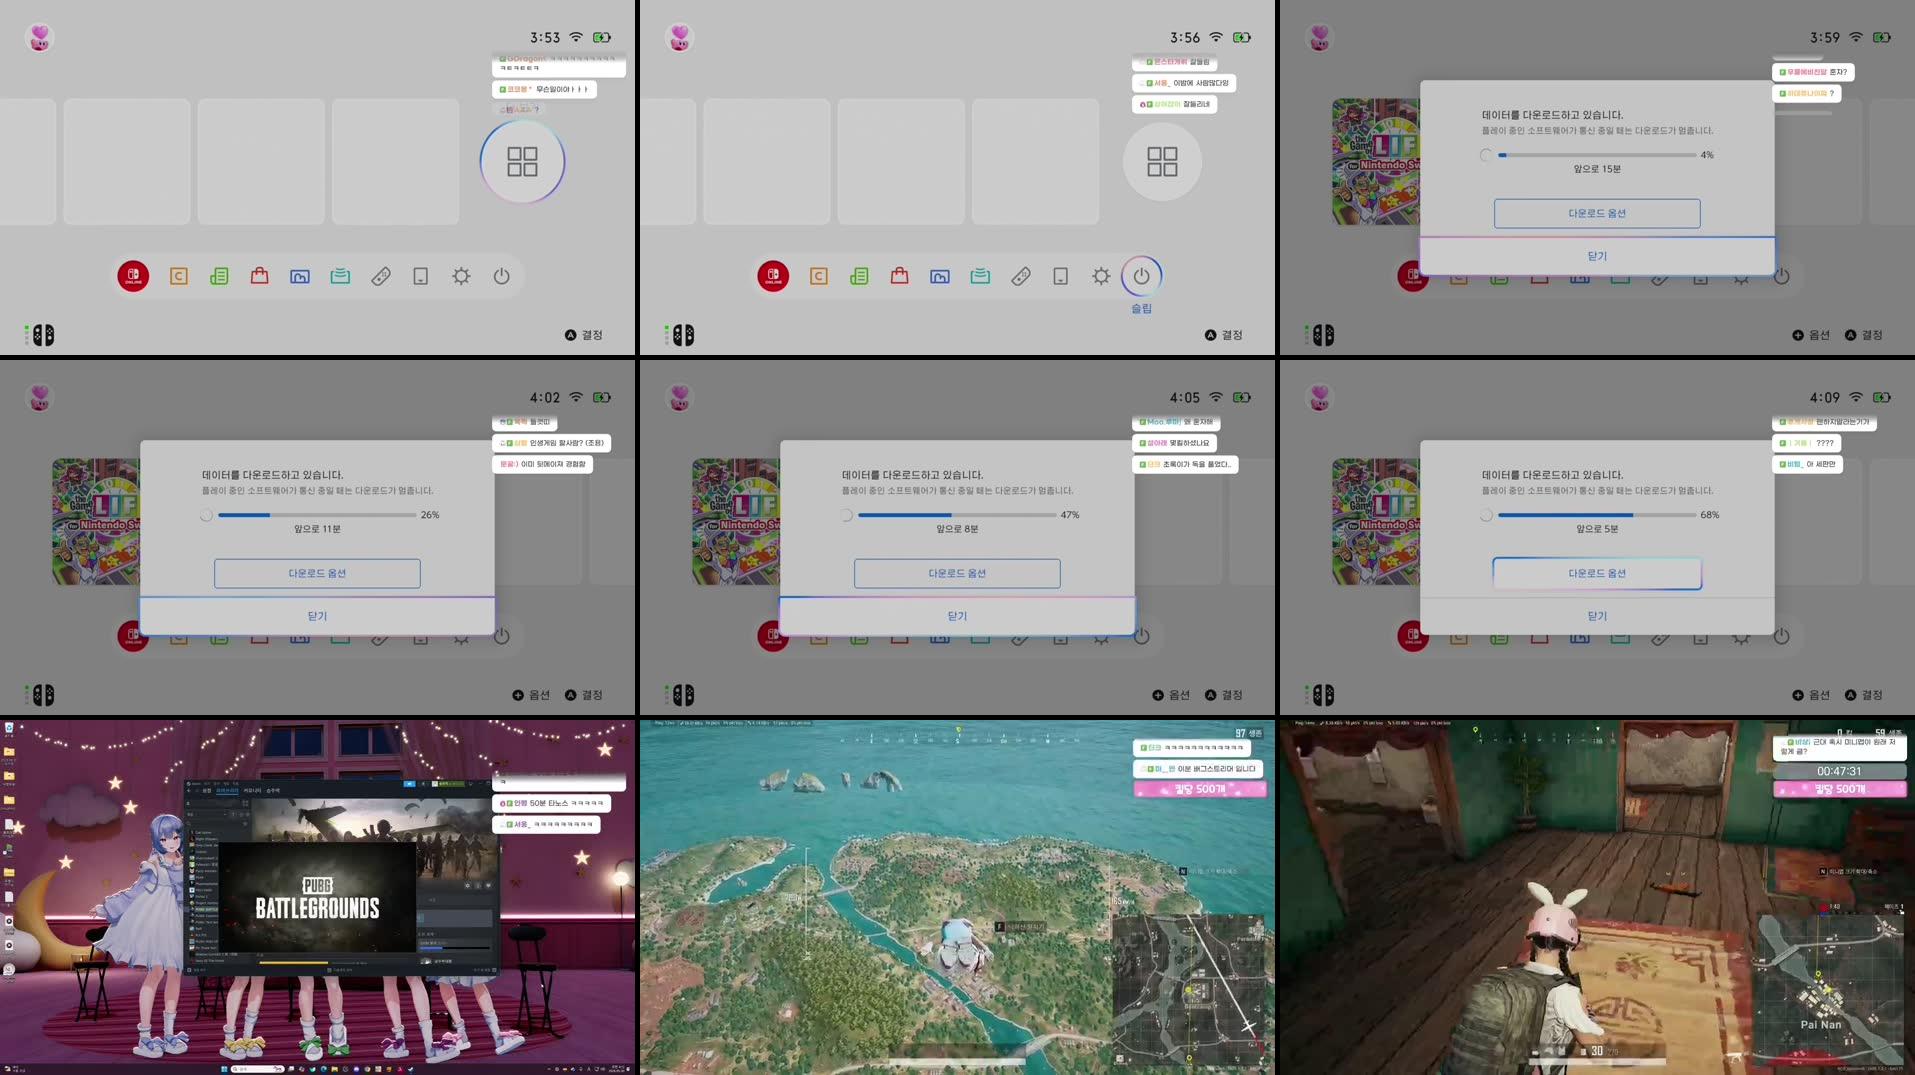Click A 결정 hint in 3:53 screen
1915x1075 pixels.
coord(584,335)
